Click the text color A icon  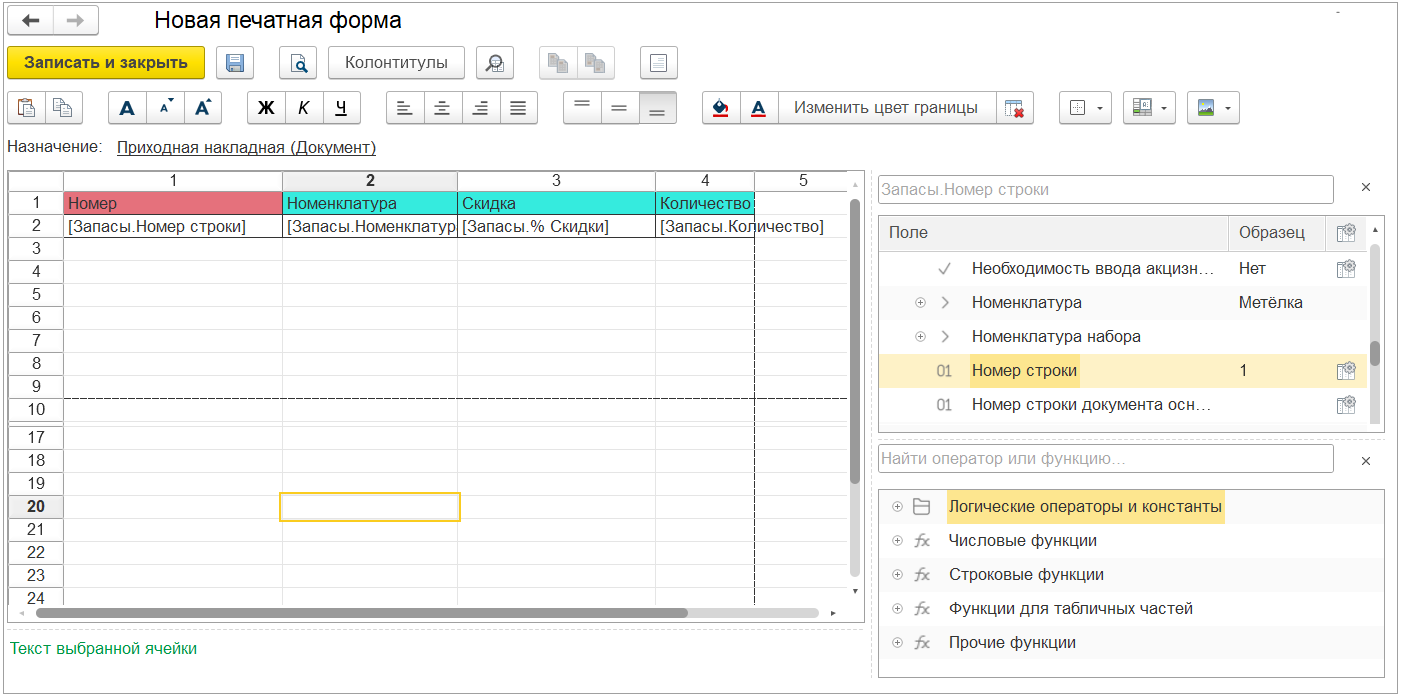point(758,108)
